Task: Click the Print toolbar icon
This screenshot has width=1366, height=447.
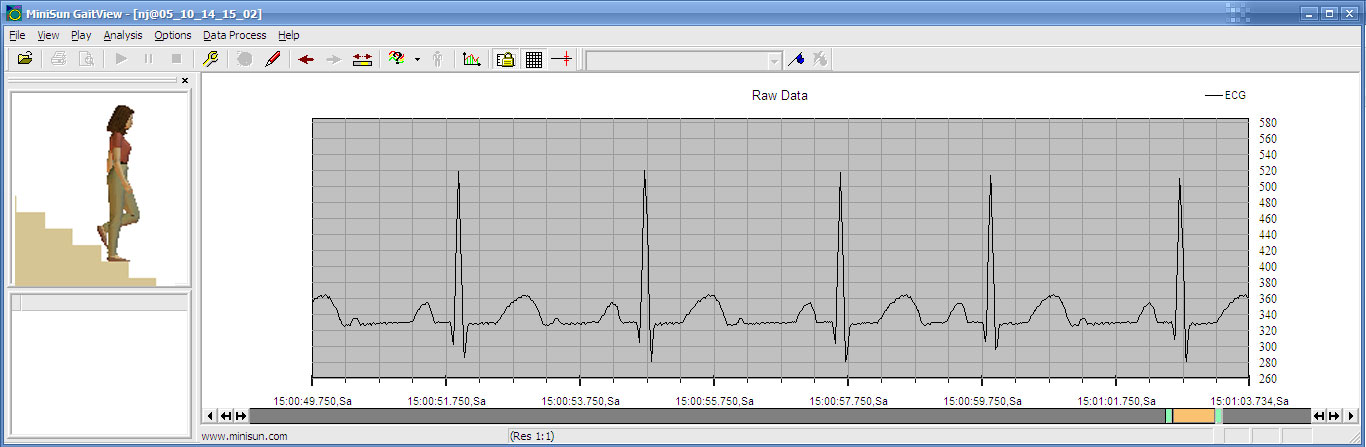Action: point(59,59)
